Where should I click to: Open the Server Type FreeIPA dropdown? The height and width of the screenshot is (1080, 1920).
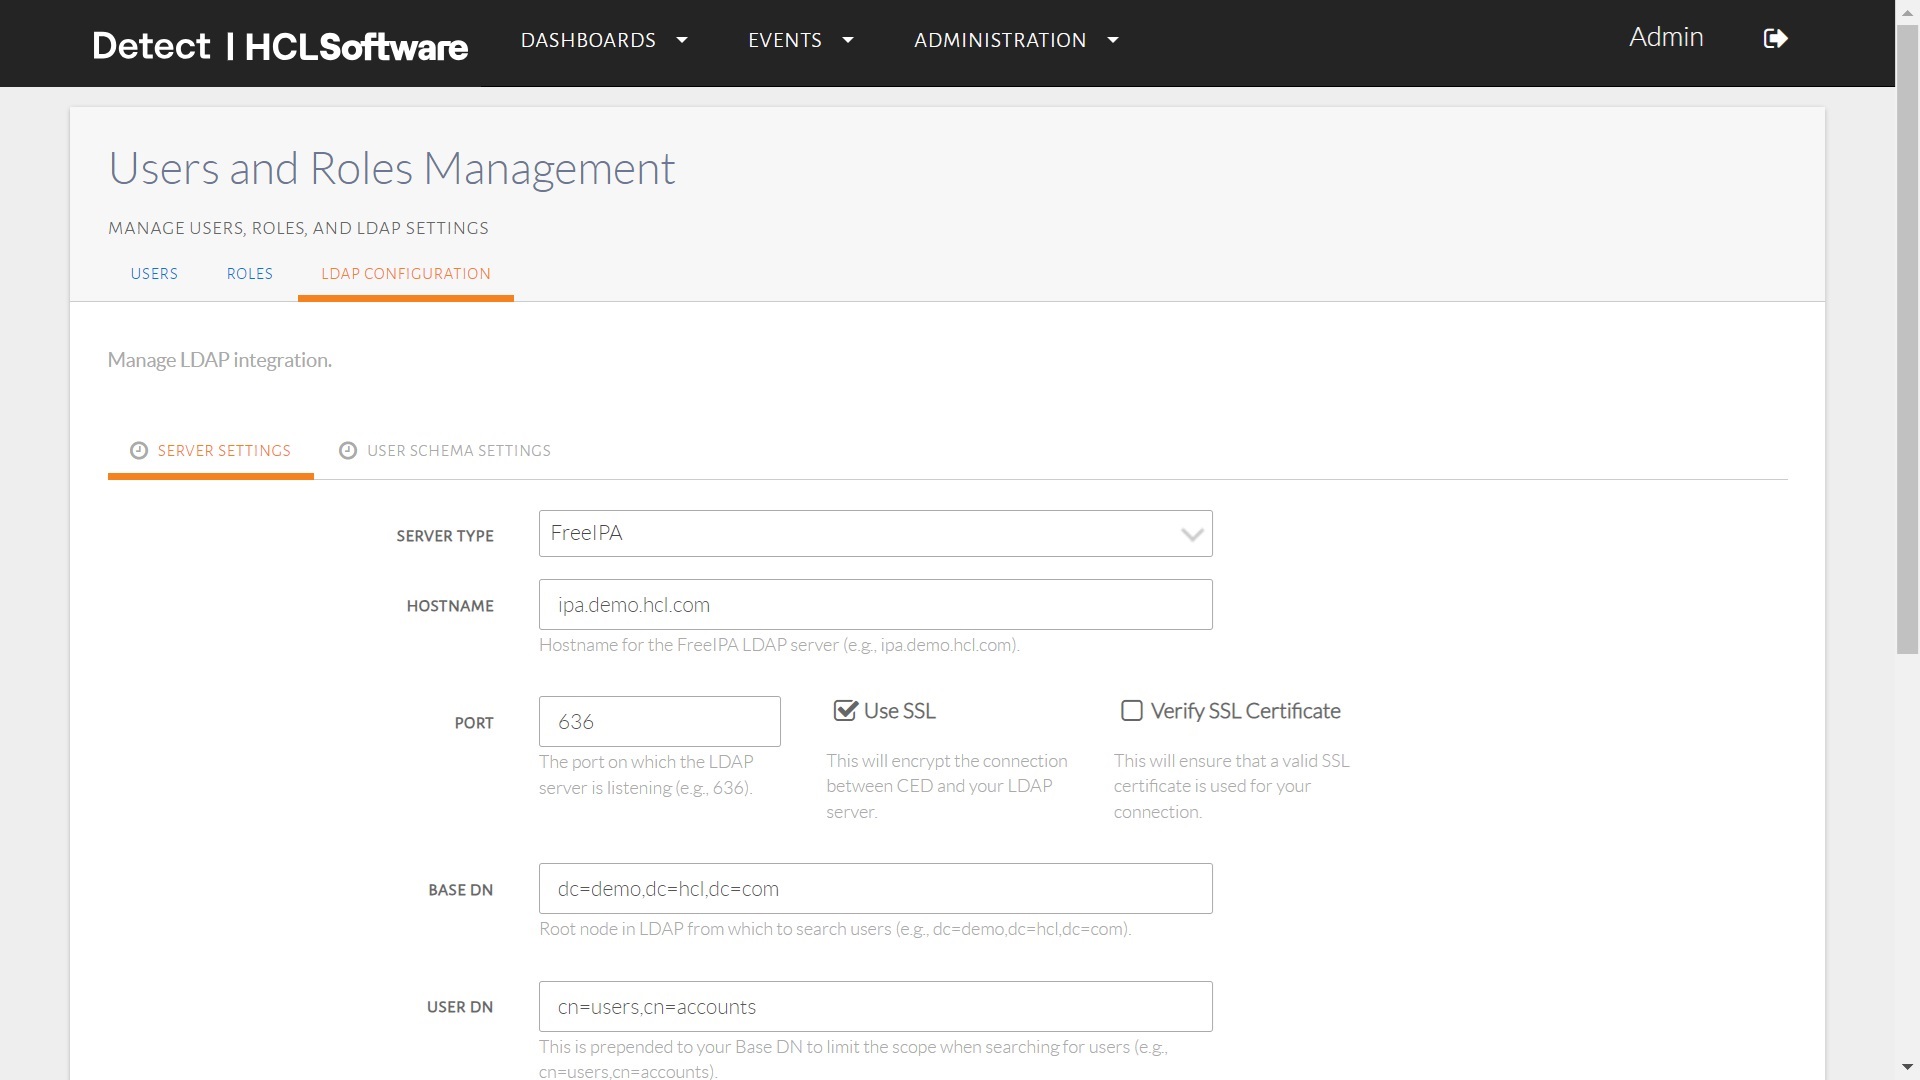875,534
